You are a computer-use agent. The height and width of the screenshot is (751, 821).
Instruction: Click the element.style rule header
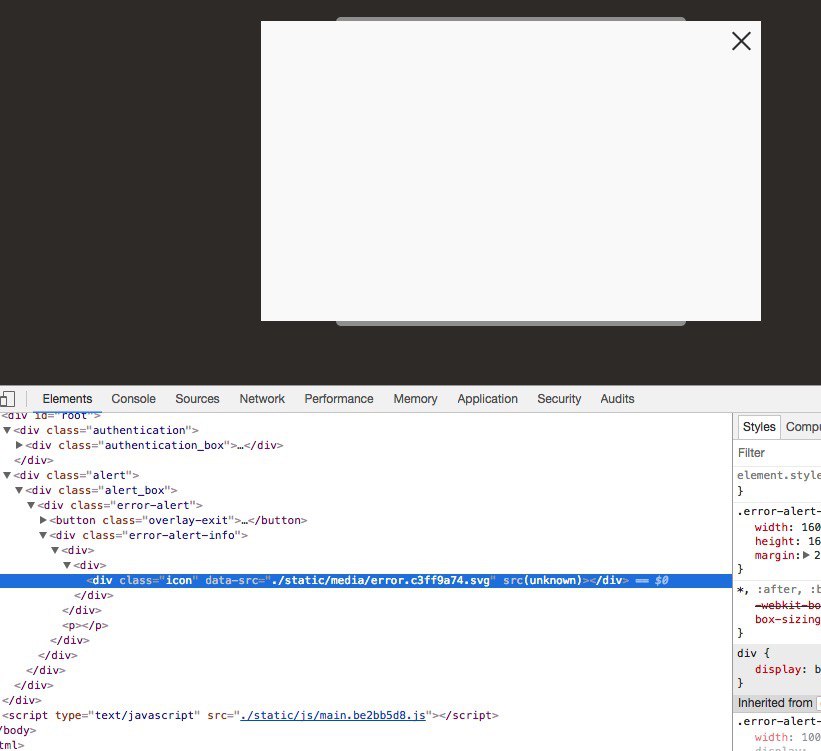tap(779, 475)
